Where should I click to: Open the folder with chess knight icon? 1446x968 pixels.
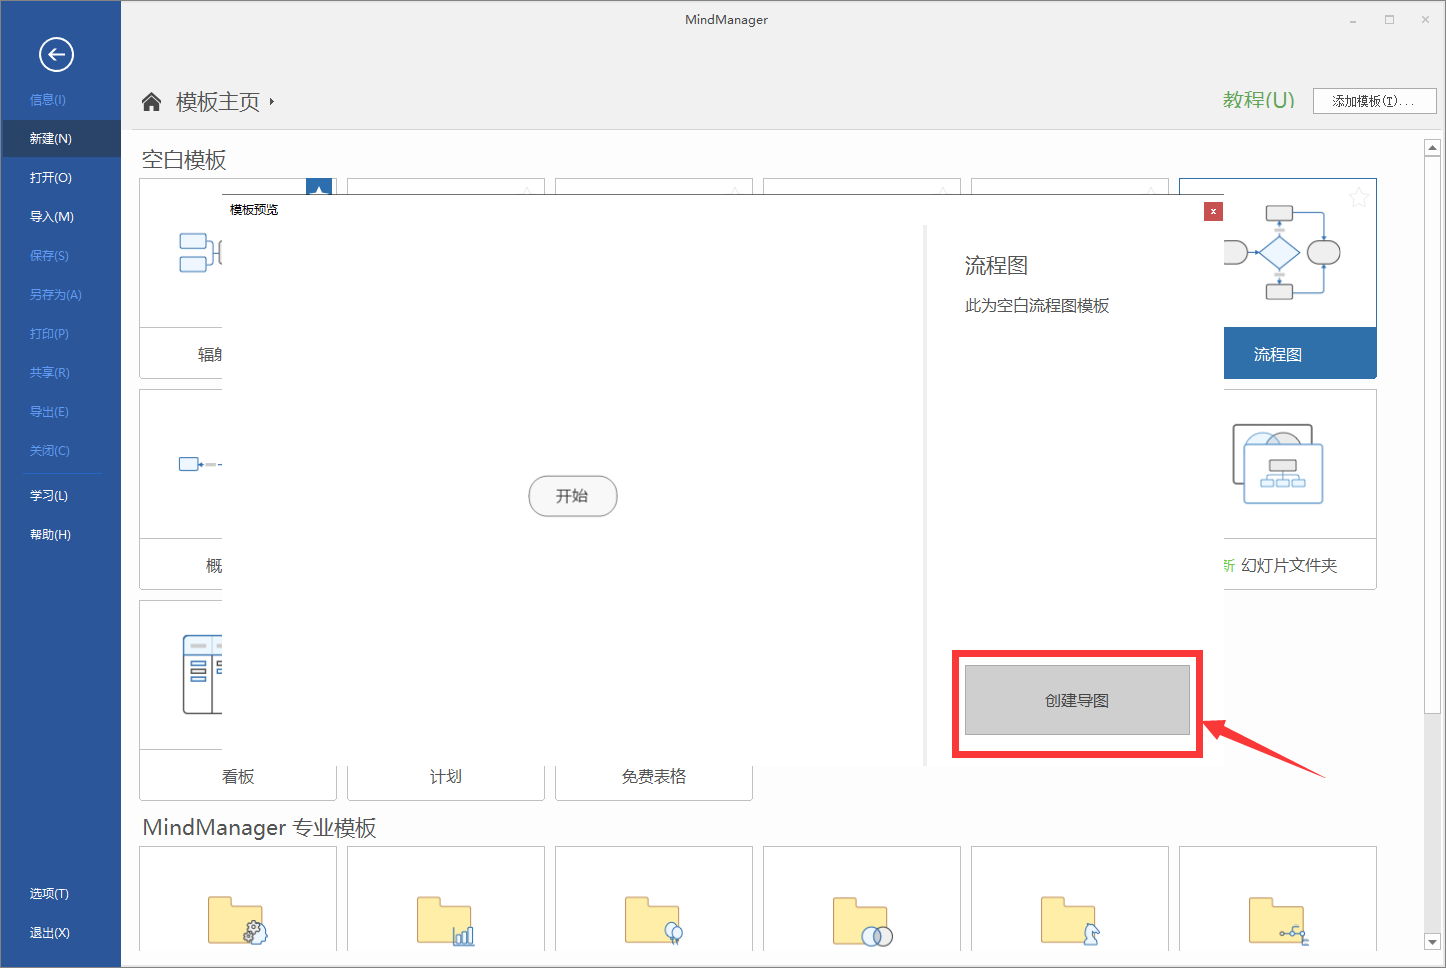tap(1069, 920)
